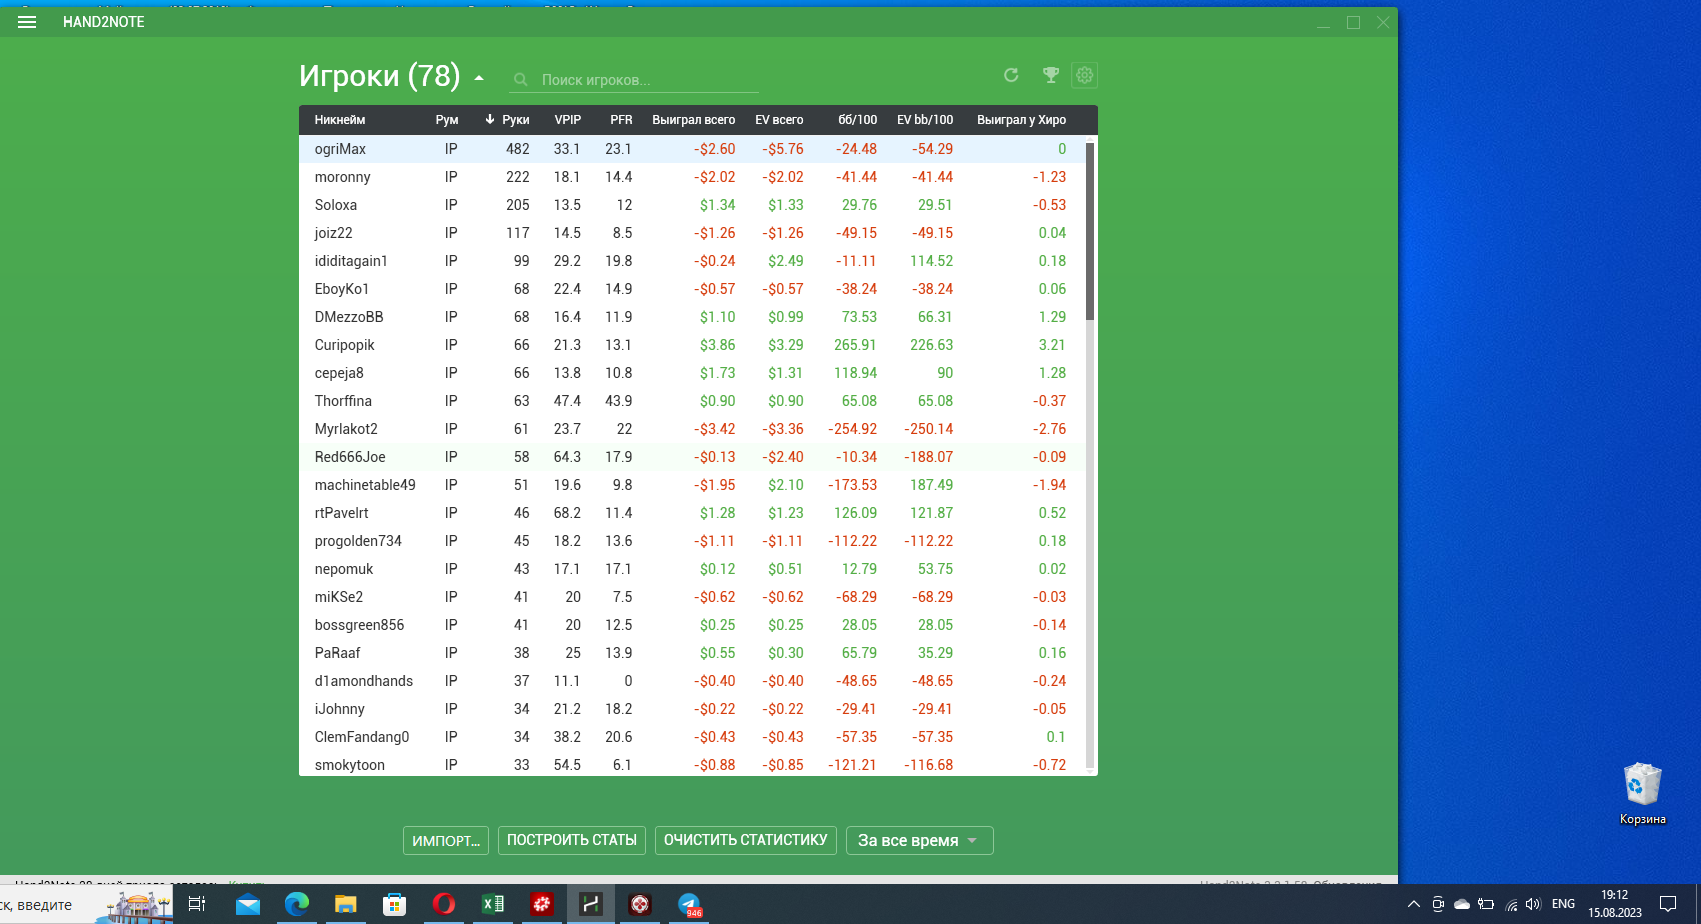
Task: Select player Soloxa row
Action: (x=692, y=205)
